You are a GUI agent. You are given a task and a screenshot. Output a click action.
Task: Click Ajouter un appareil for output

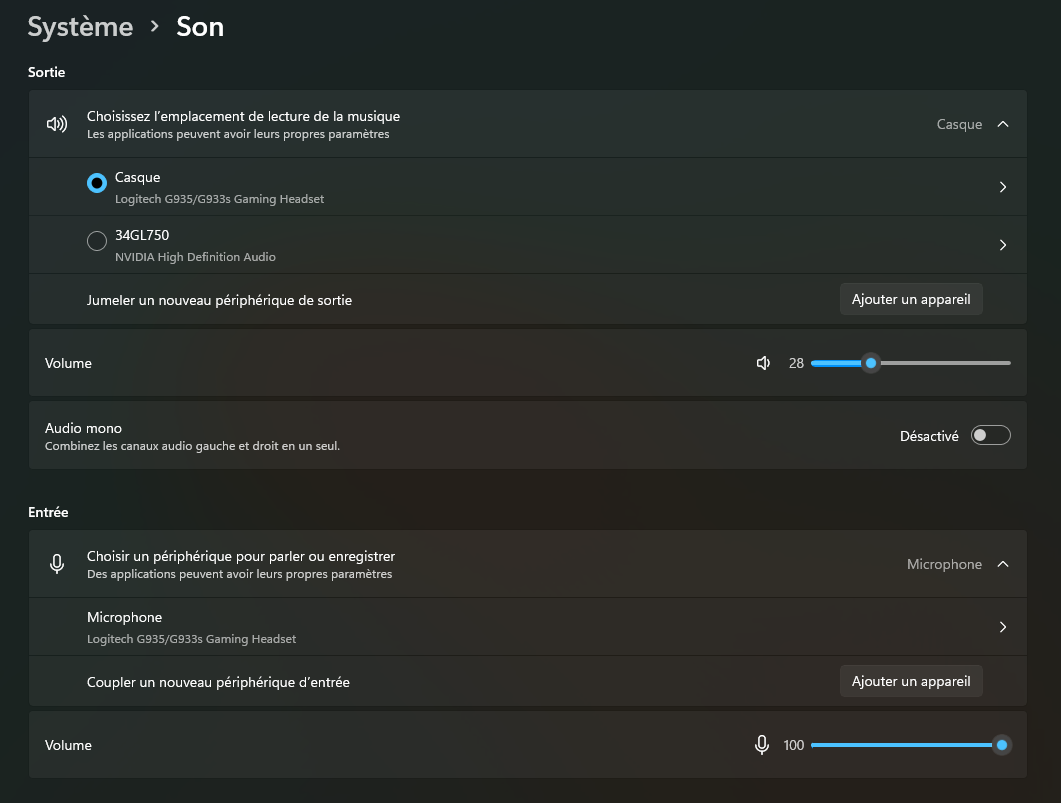(x=910, y=299)
